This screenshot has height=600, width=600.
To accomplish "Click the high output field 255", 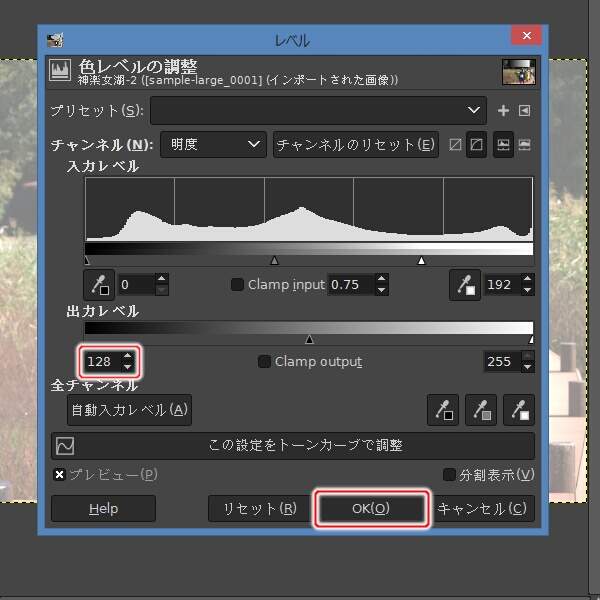I will click(503, 362).
